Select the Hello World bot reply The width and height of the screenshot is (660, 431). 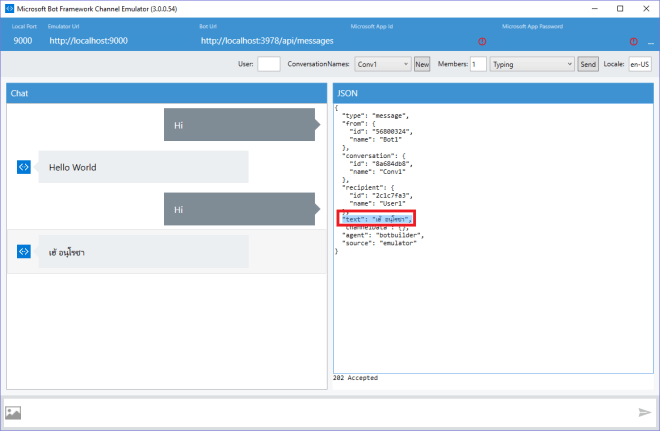pyautogui.click(x=142, y=167)
